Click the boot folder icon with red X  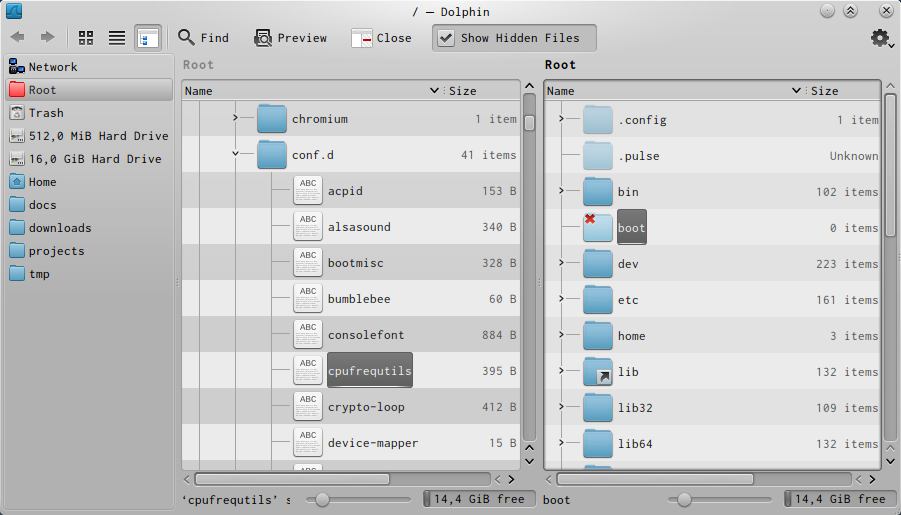598,226
